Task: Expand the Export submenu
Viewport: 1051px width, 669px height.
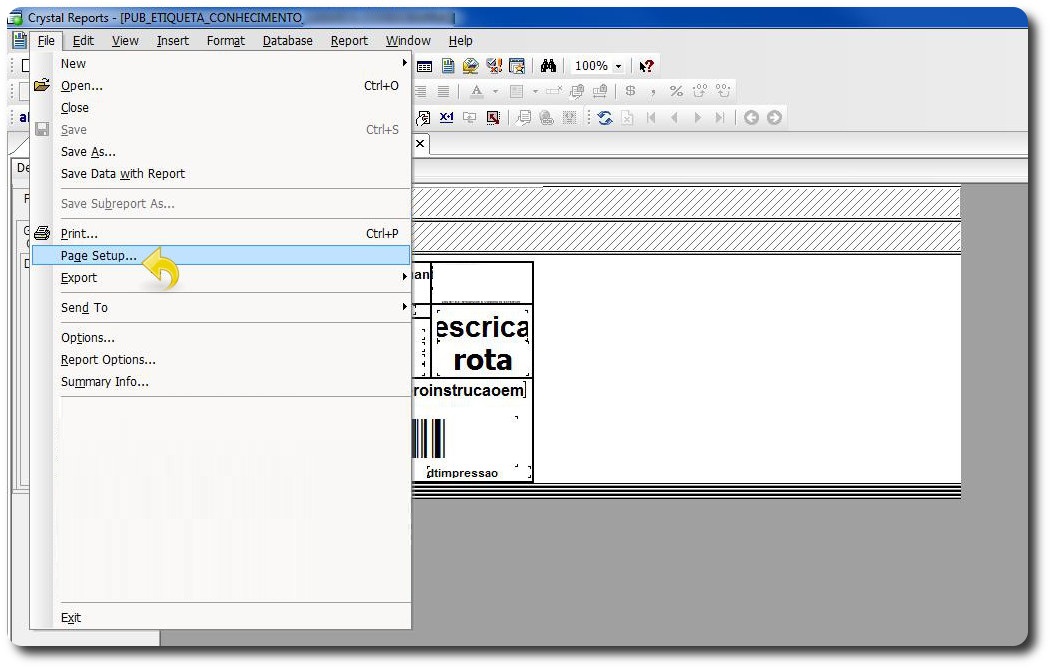Action: click(404, 277)
